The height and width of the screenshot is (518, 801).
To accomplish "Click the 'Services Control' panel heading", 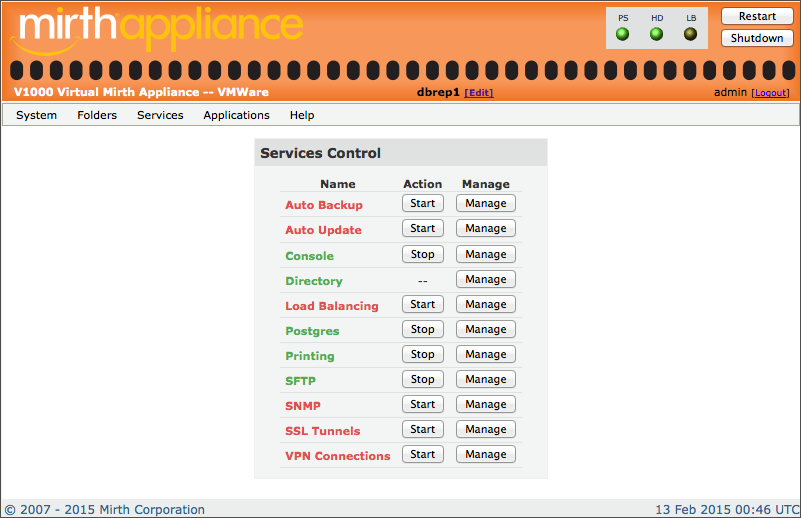I will pyautogui.click(x=320, y=153).
